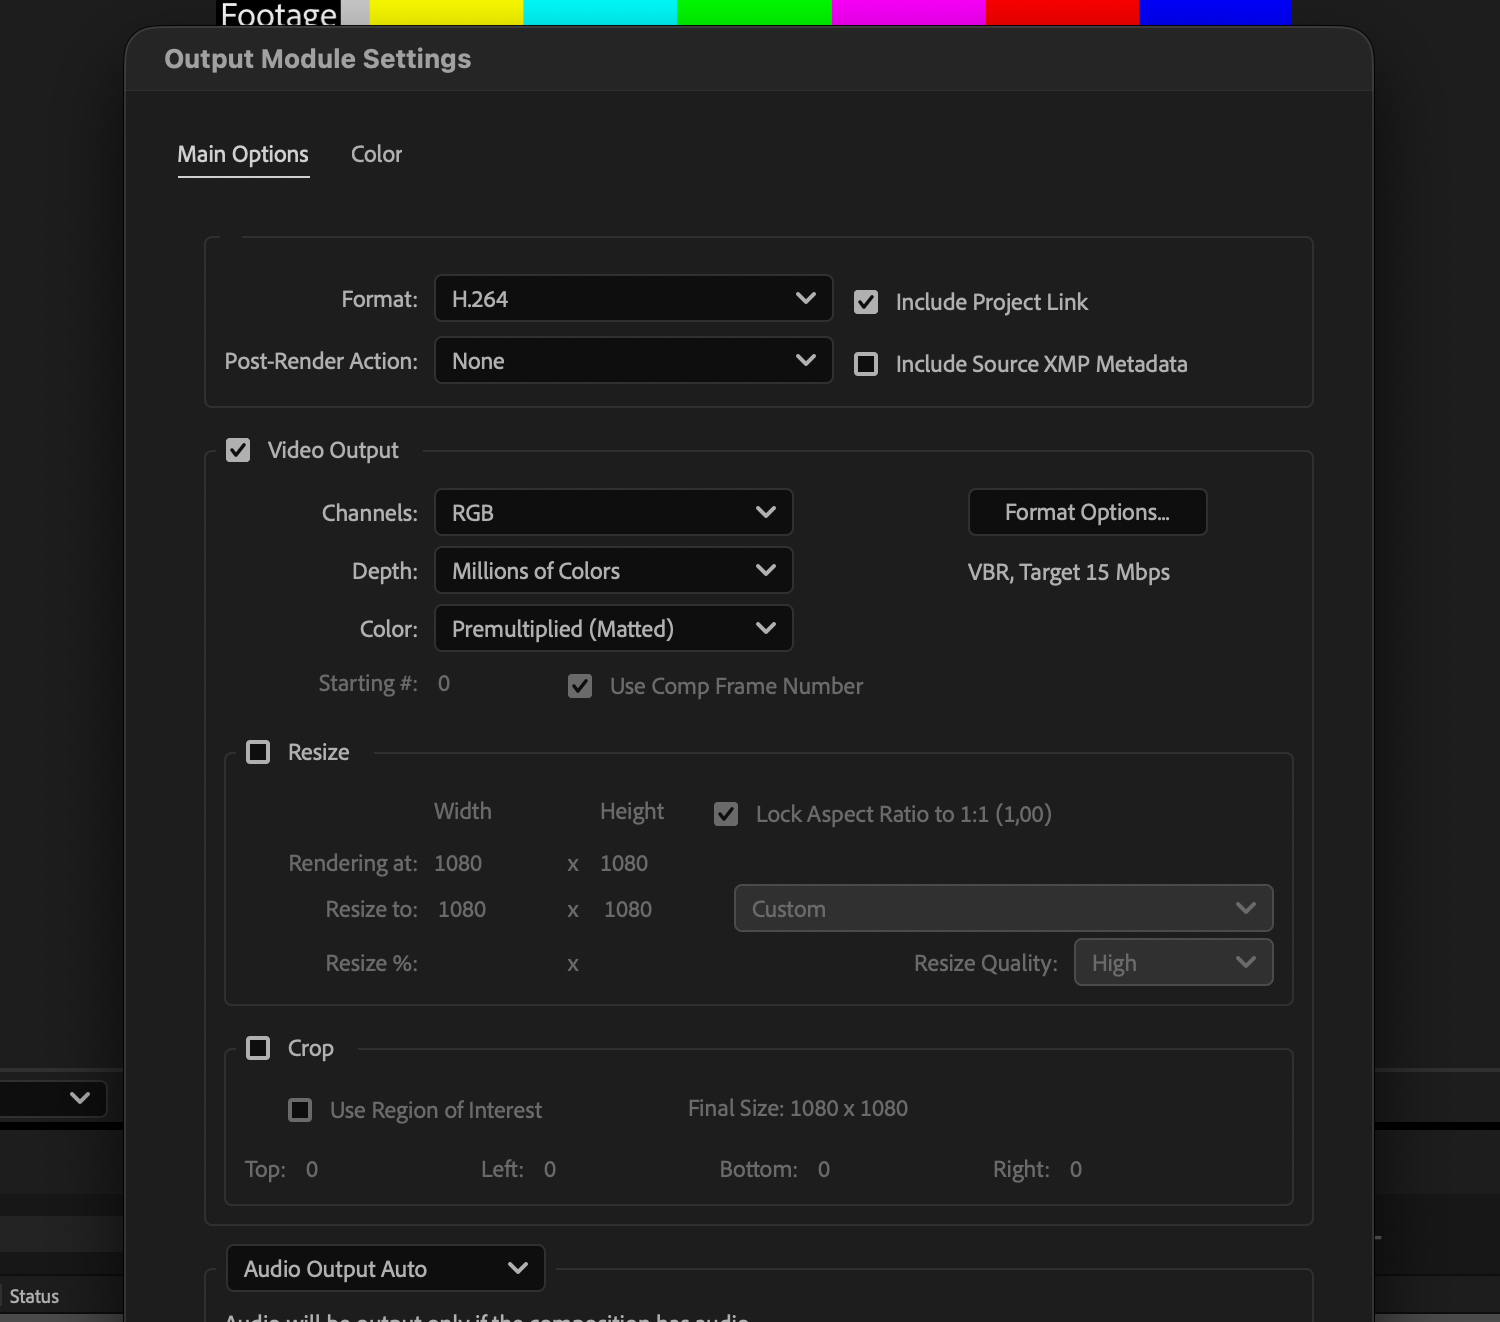This screenshot has height=1322, width=1500.
Task: Click the Resize to width value 1080
Action: pyautogui.click(x=462, y=909)
